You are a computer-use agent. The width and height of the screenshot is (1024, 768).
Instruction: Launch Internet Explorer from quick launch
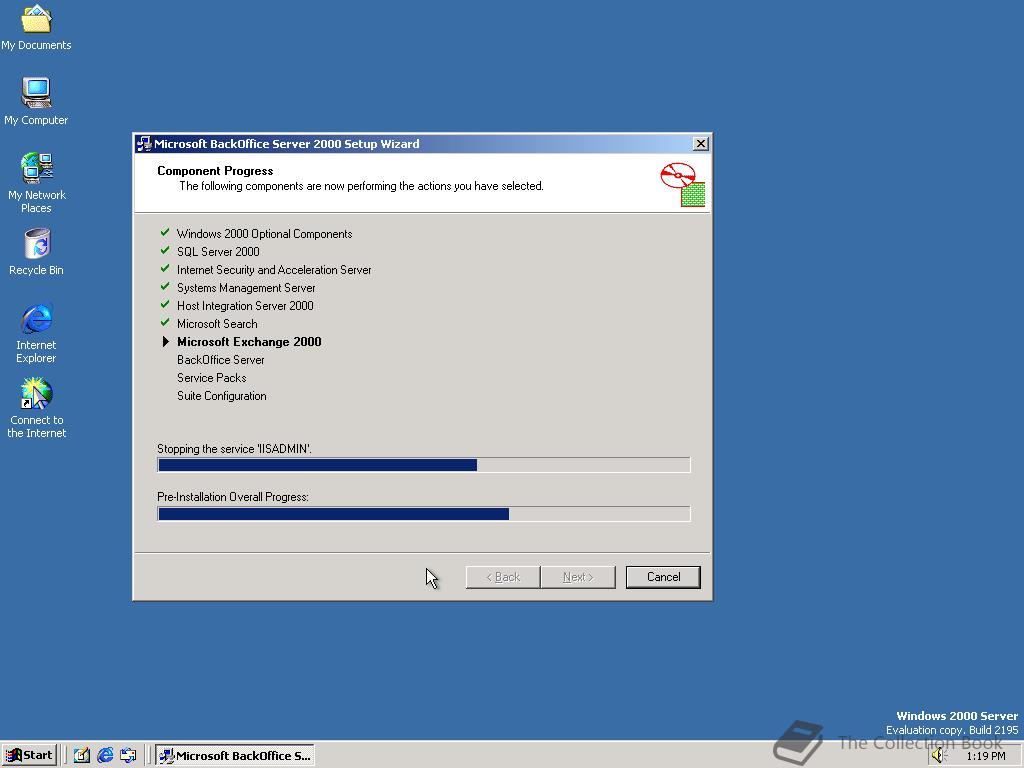point(105,756)
